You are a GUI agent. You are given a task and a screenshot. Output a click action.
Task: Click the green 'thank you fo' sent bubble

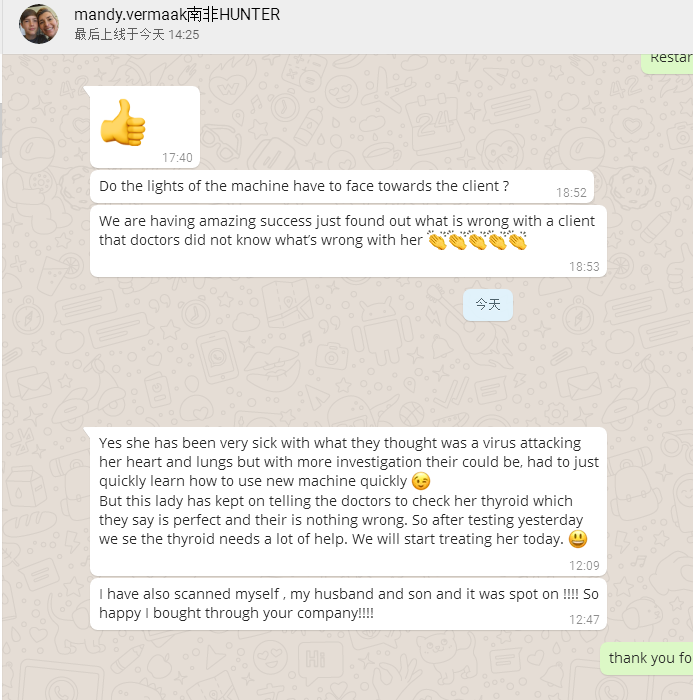coord(647,659)
